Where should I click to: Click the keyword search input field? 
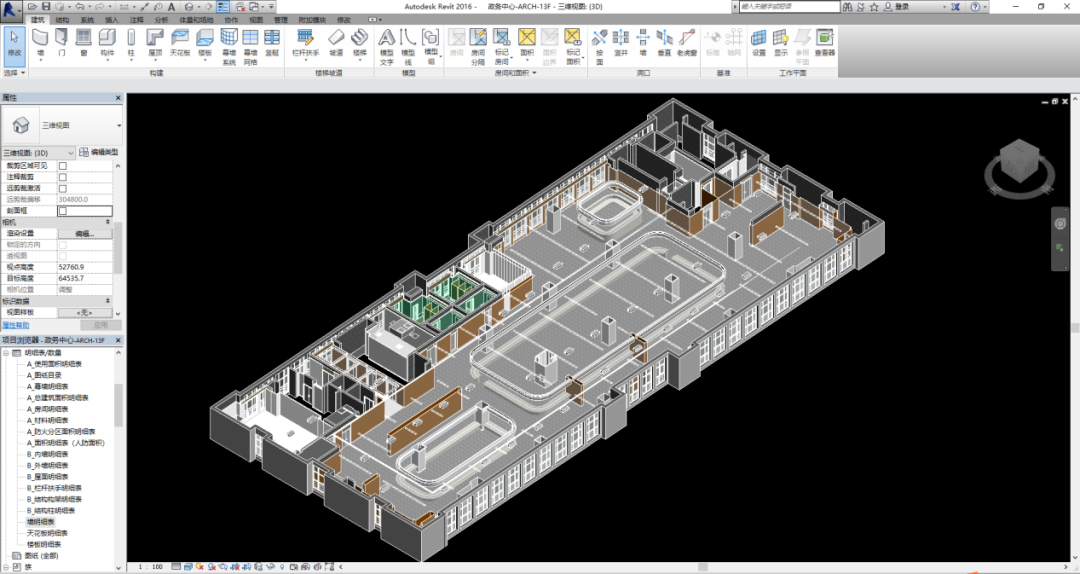tap(789, 6)
